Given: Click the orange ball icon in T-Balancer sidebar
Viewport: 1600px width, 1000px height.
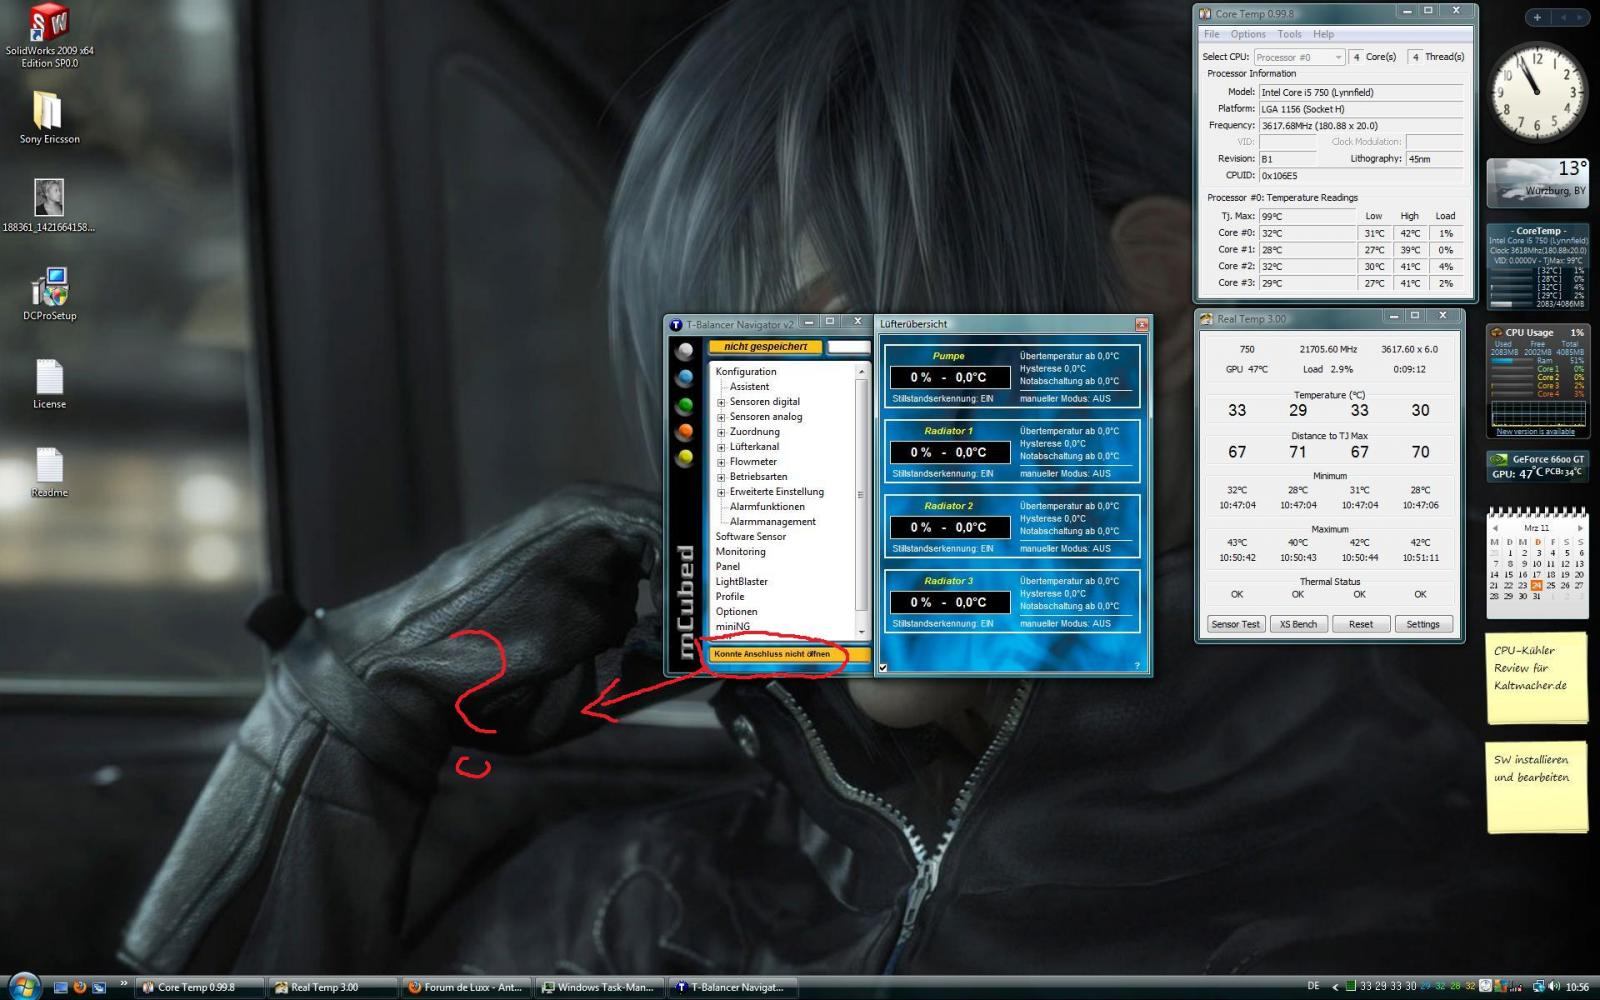Looking at the screenshot, I should click(x=685, y=432).
